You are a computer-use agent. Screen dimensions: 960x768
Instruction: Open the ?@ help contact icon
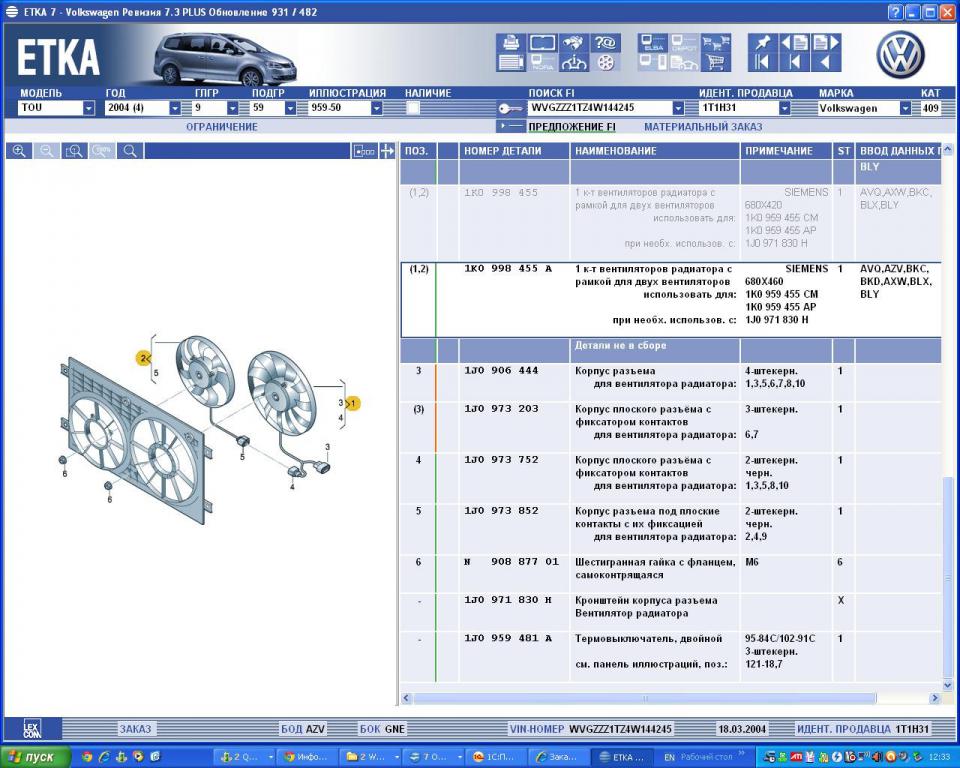(605, 42)
